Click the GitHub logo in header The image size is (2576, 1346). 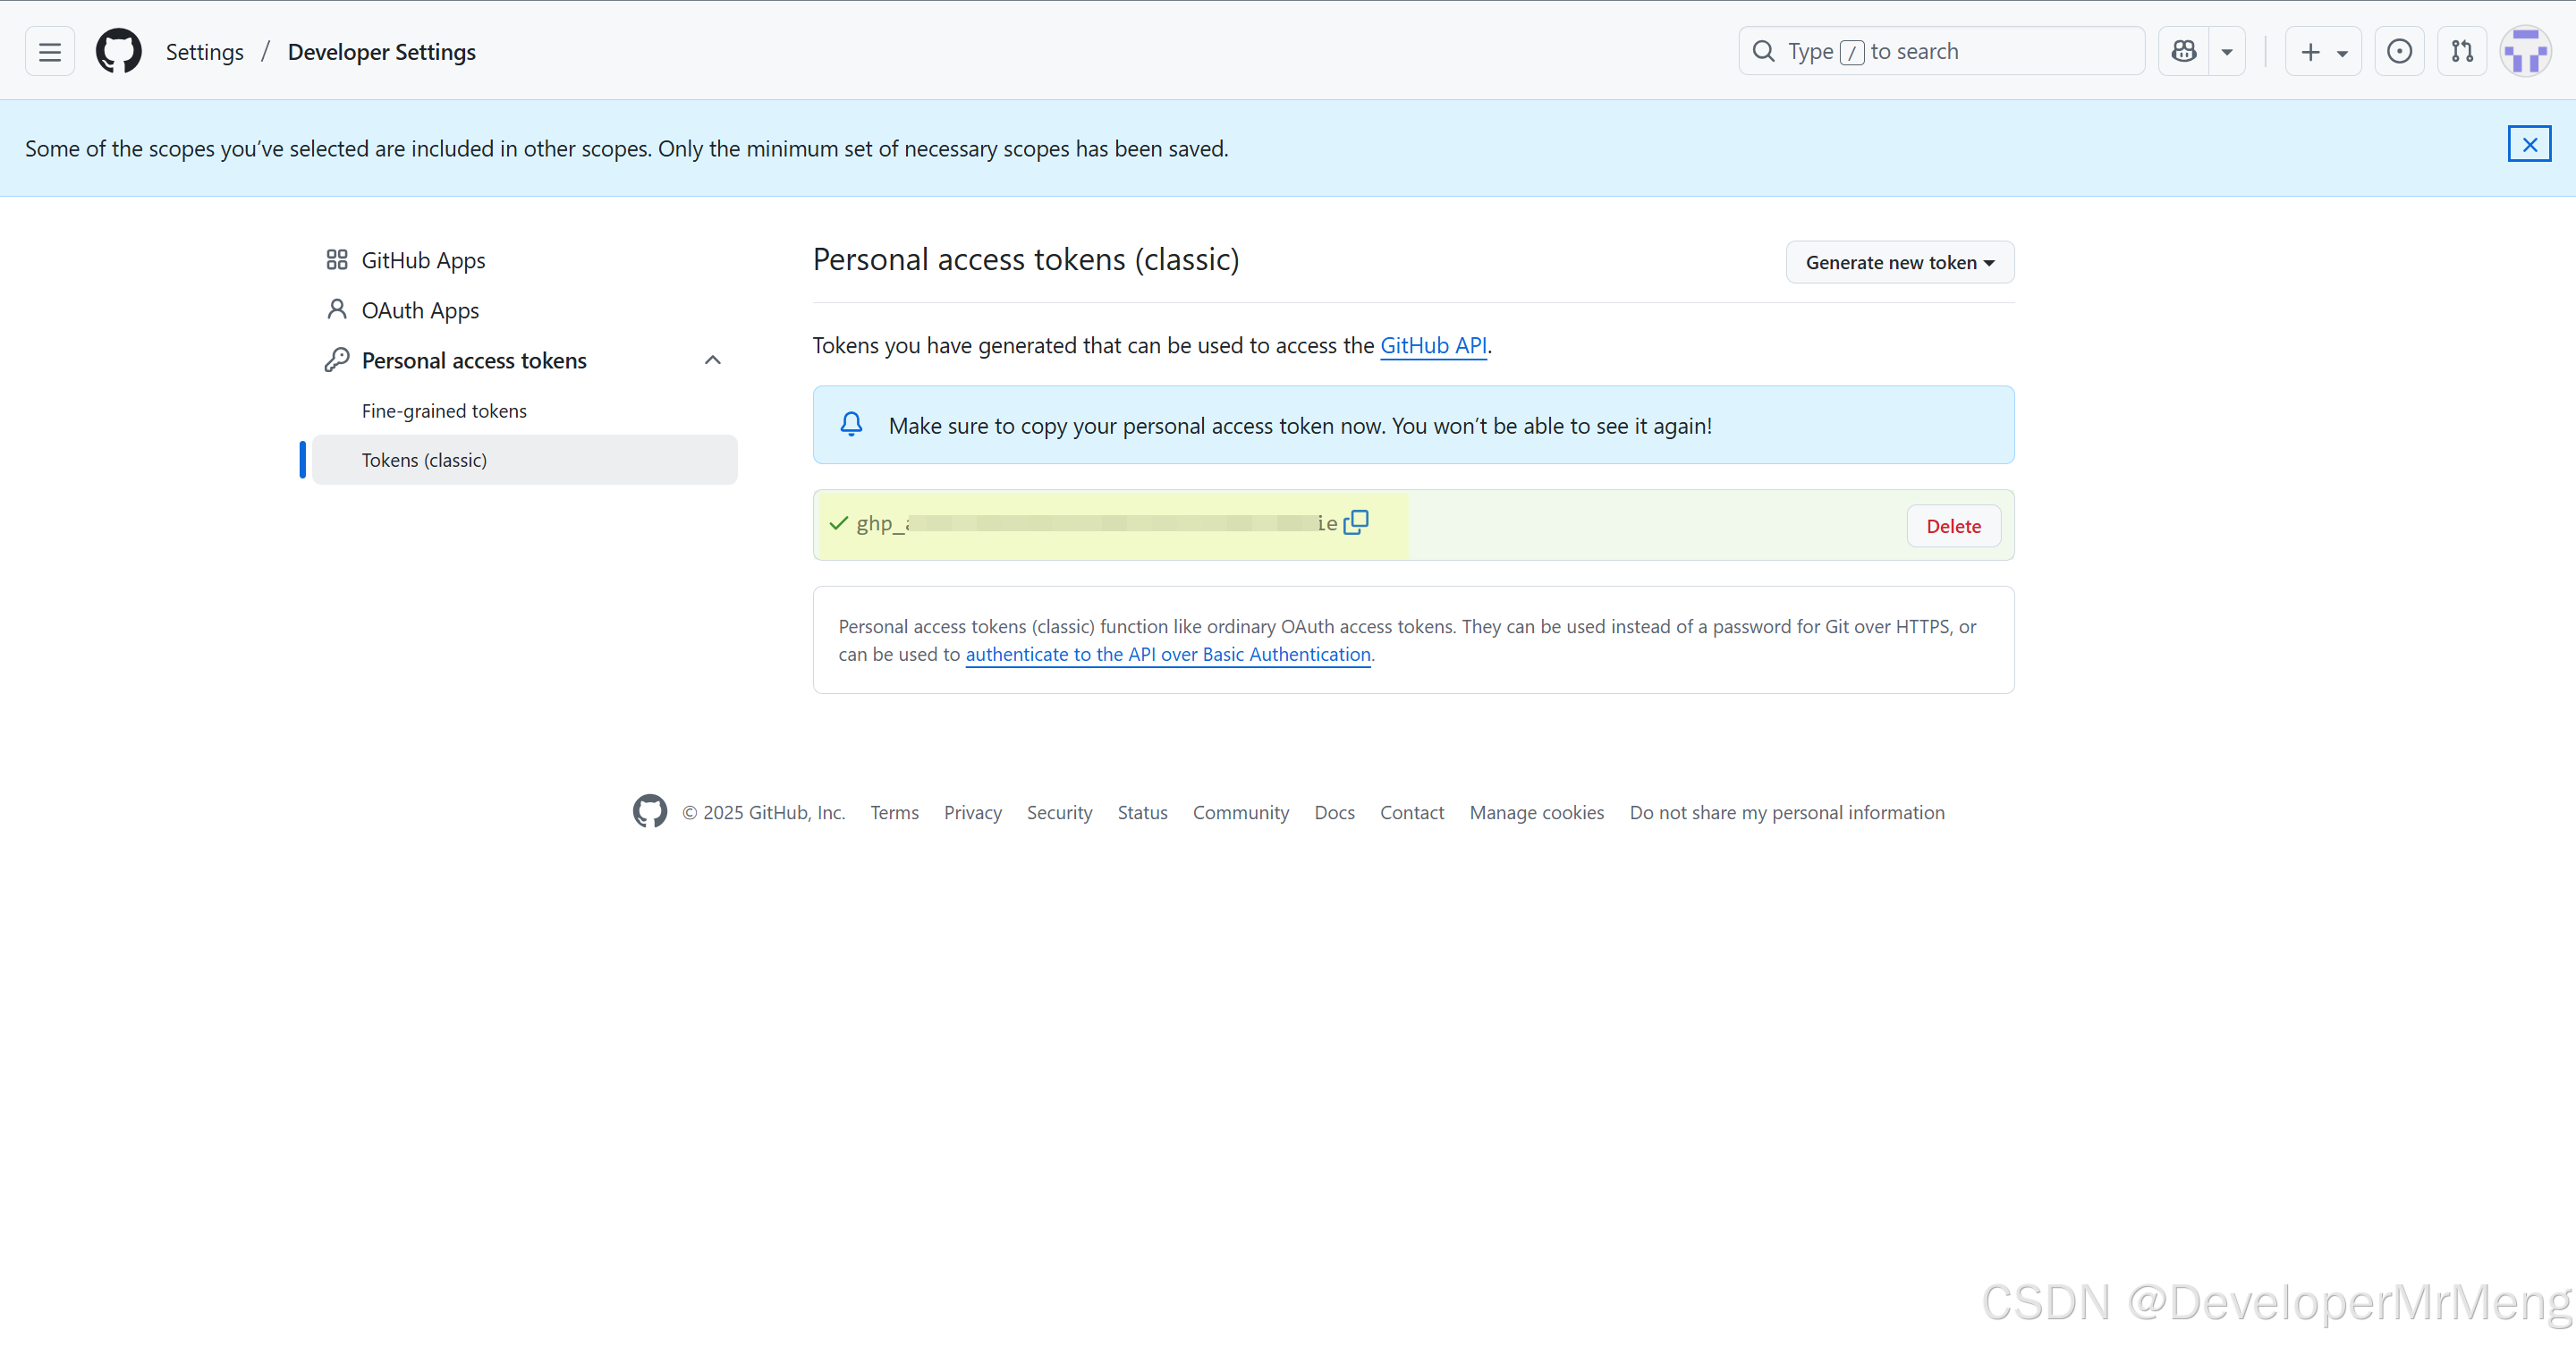coord(118,51)
